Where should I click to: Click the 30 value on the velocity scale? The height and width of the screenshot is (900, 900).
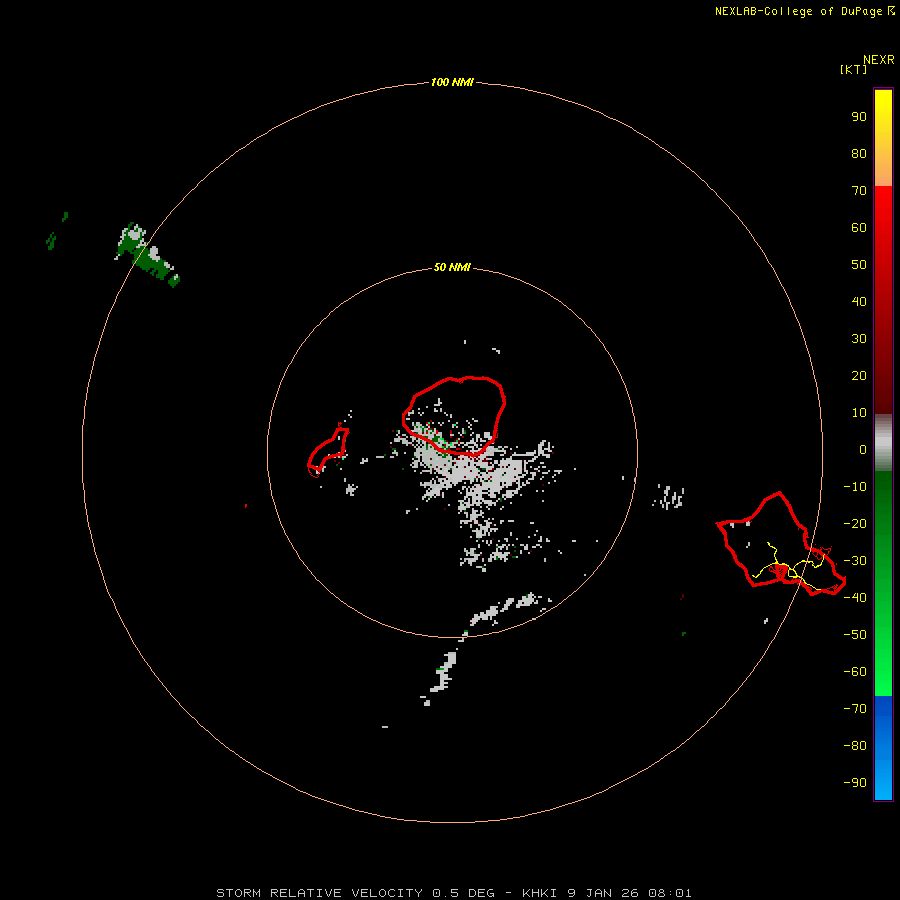point(859,339)
